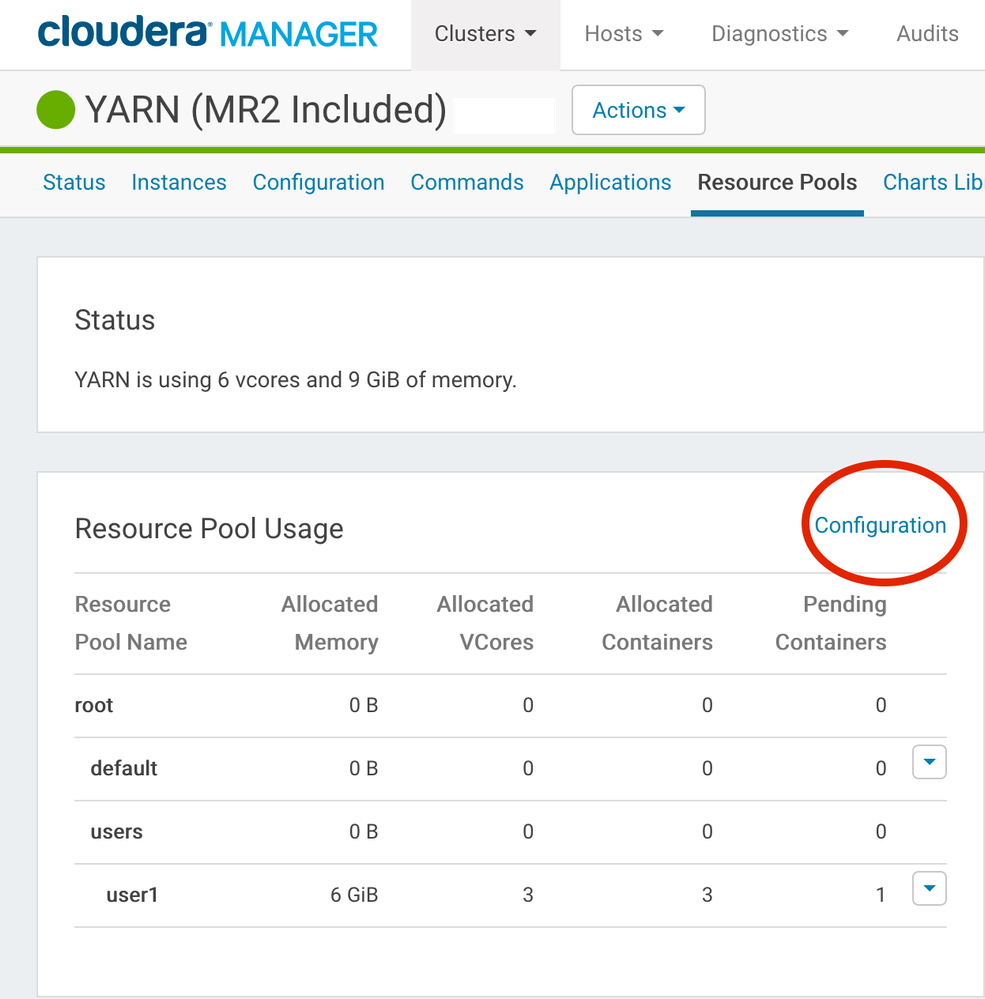The height and width of the screenshot is (999, 985).
Task: Select the Resource Pools tab
Action: [x=777, y=182]
